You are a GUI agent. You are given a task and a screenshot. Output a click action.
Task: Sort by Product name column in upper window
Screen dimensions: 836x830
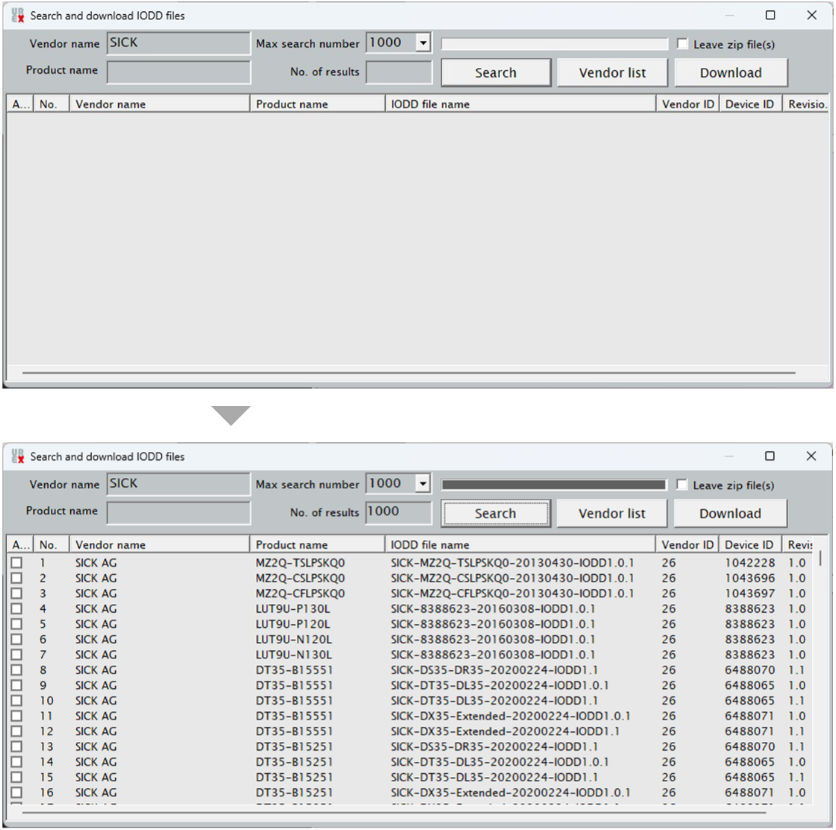[x=317, y=104]
